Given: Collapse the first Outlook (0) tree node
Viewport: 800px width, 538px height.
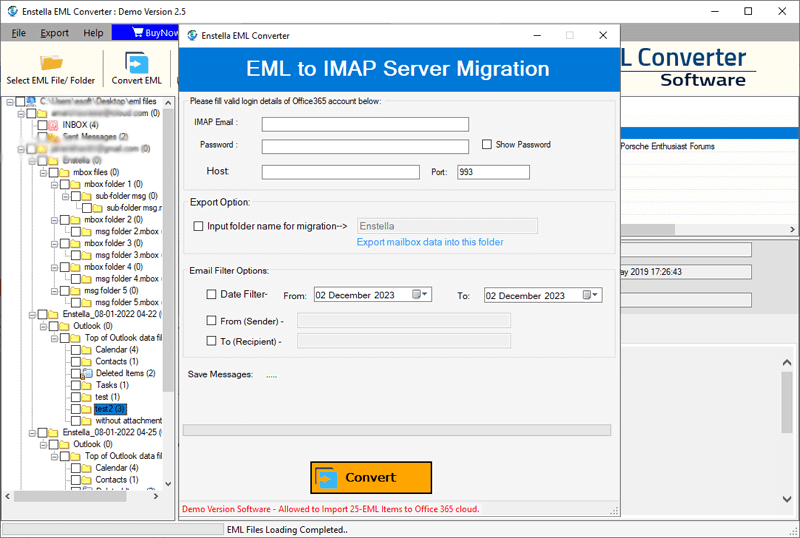Looking at the screenshot, I should click(x=43, y=326).
